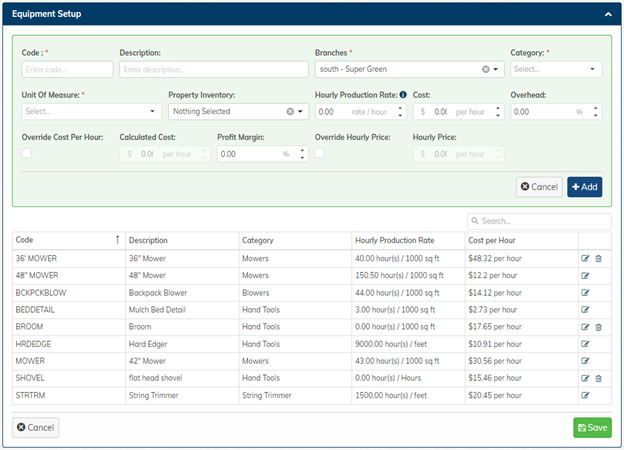Edit the HRDEDGE equipment entry
This screenshot has width=624, height=450.
(586, 344)
